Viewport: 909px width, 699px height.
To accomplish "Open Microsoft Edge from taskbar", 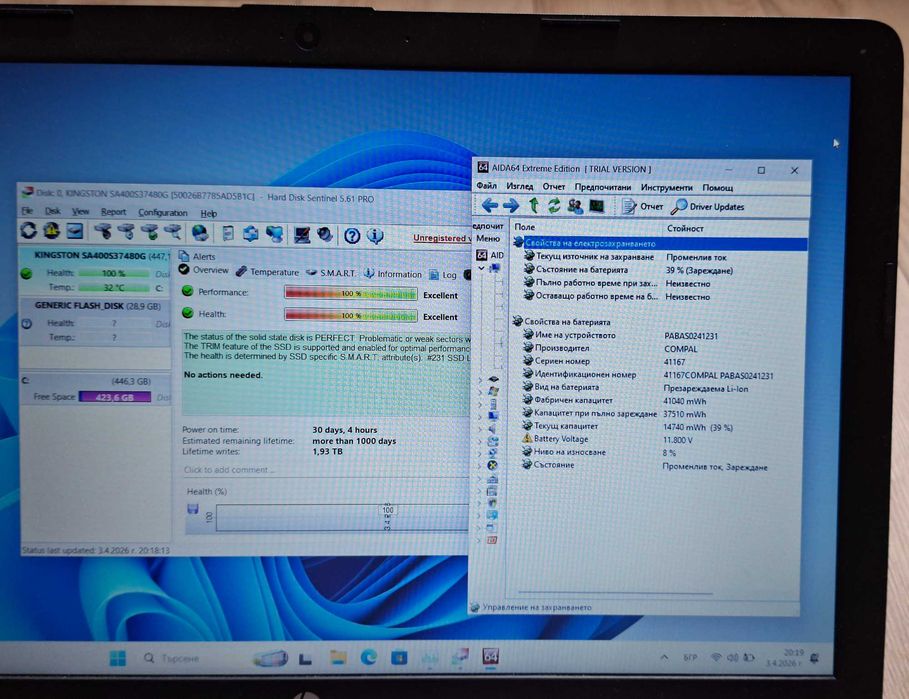I will (368, 657).
